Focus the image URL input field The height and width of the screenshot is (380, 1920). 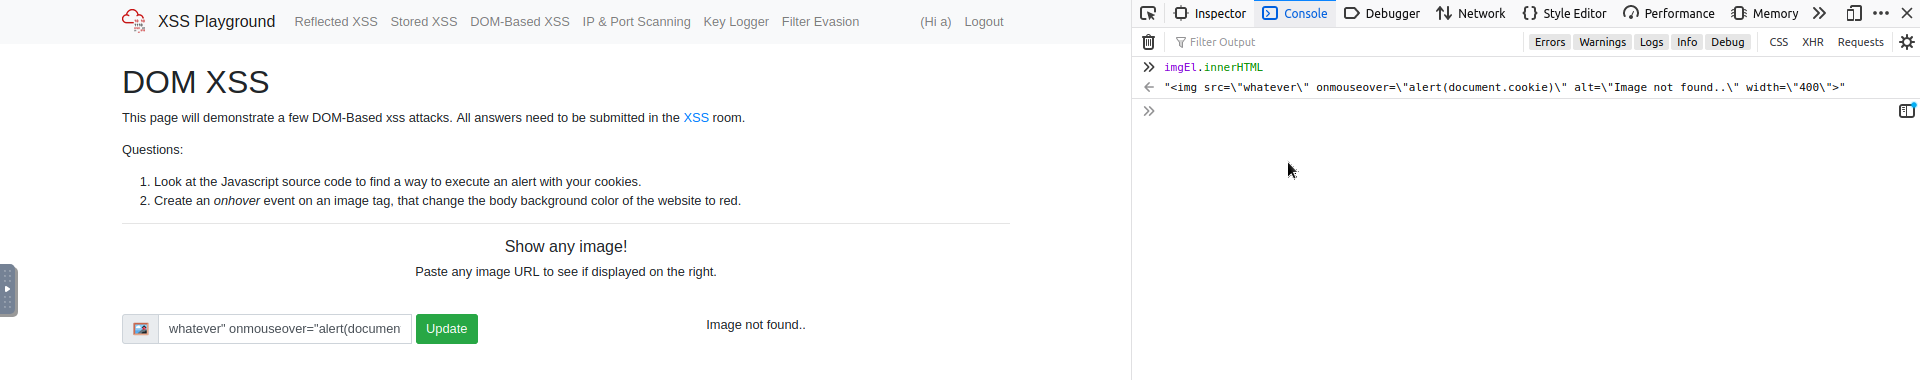tap(285, 329)
